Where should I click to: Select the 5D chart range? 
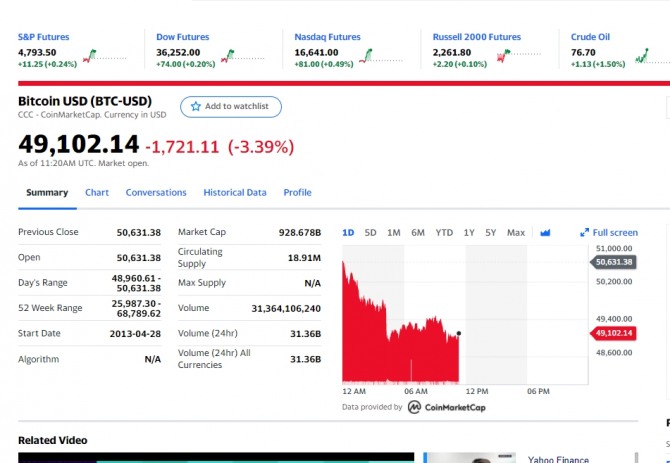click(370, 233)
